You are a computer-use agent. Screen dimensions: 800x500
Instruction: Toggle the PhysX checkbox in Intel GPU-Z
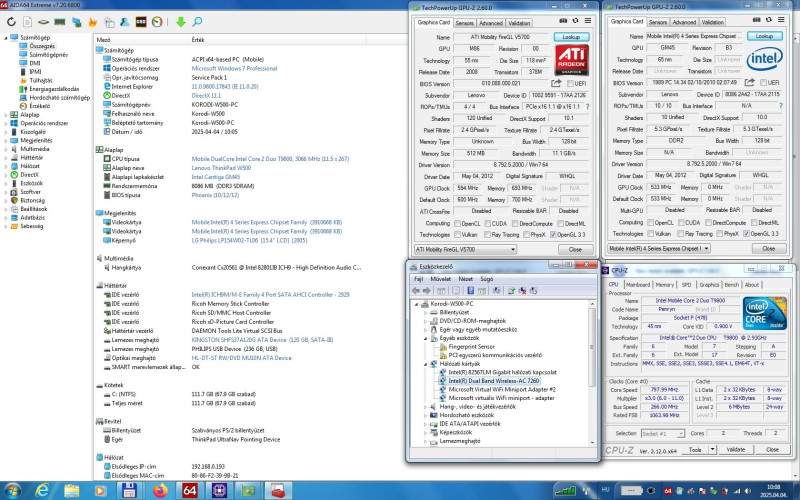pos(720,234)
